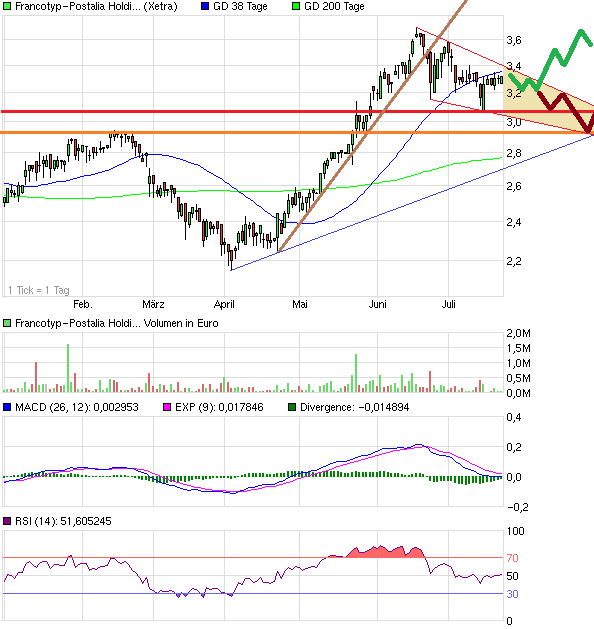Click the dark green Divergence swatch
The height and width of the screenshot is (629, 594).
click(x=292, y=408)
